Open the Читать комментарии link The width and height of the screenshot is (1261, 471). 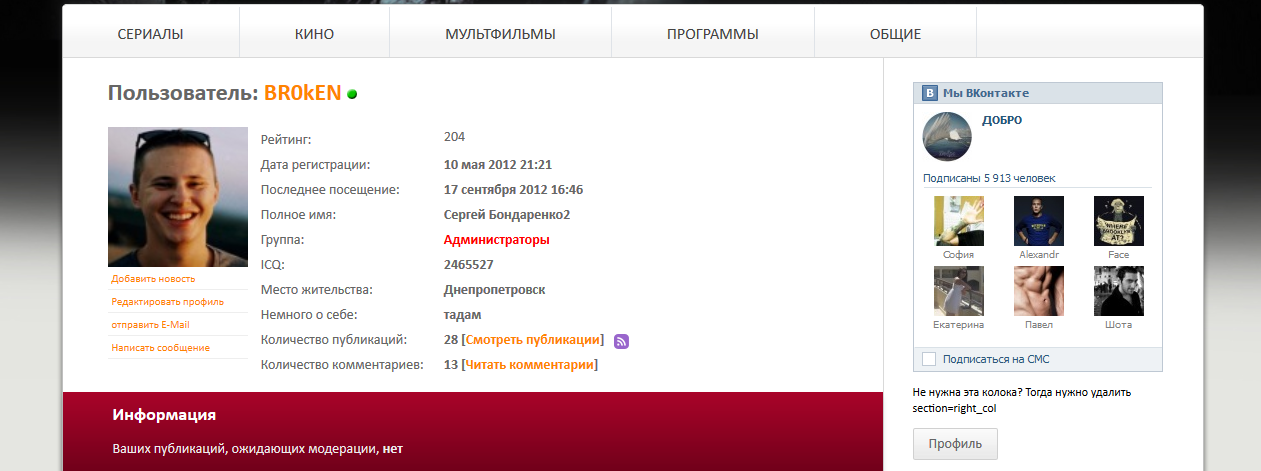pyautogui.click(x=529, y=365)
